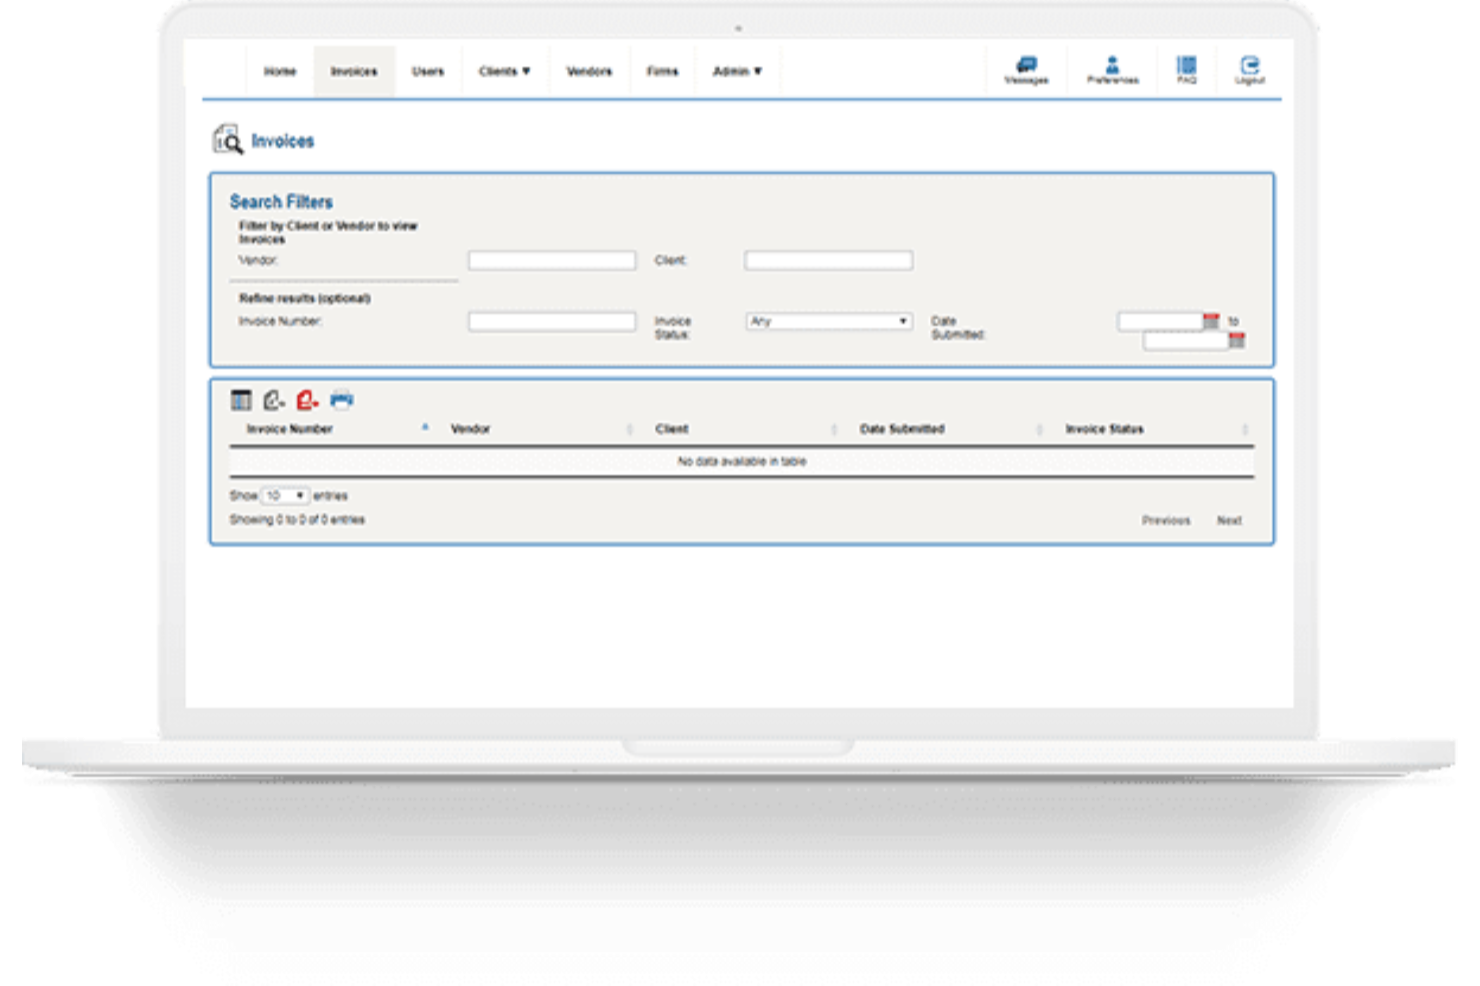Click the Client filter input field
The height and width of the screenshot is (986, 1480).
click(x=829, y=261)
